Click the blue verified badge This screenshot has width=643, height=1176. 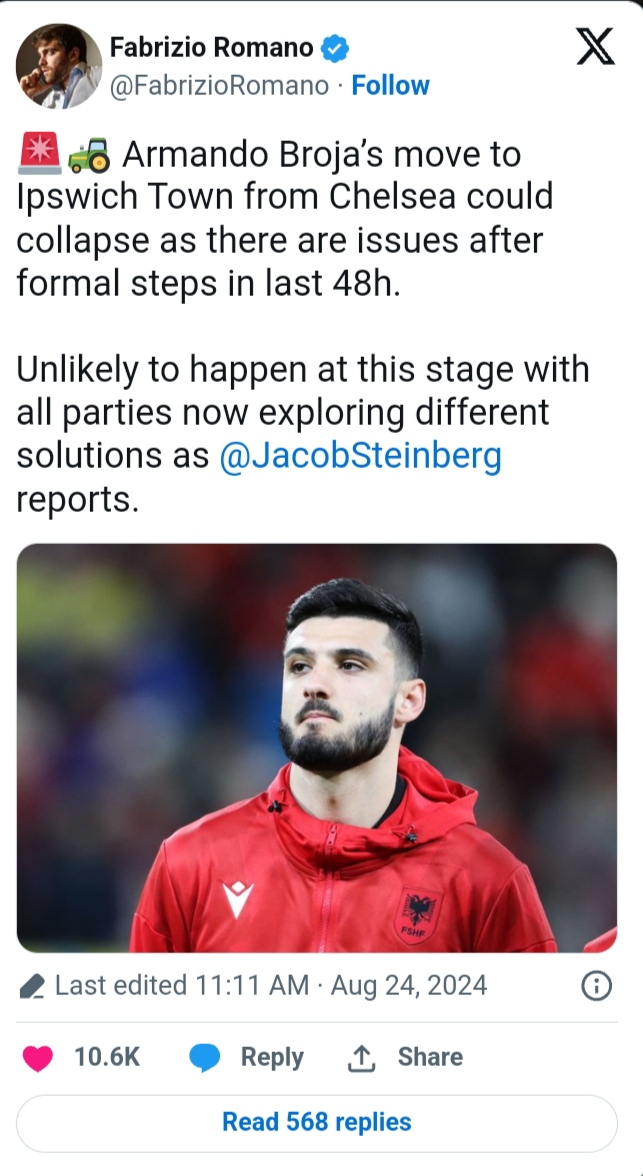pos(333,47)
